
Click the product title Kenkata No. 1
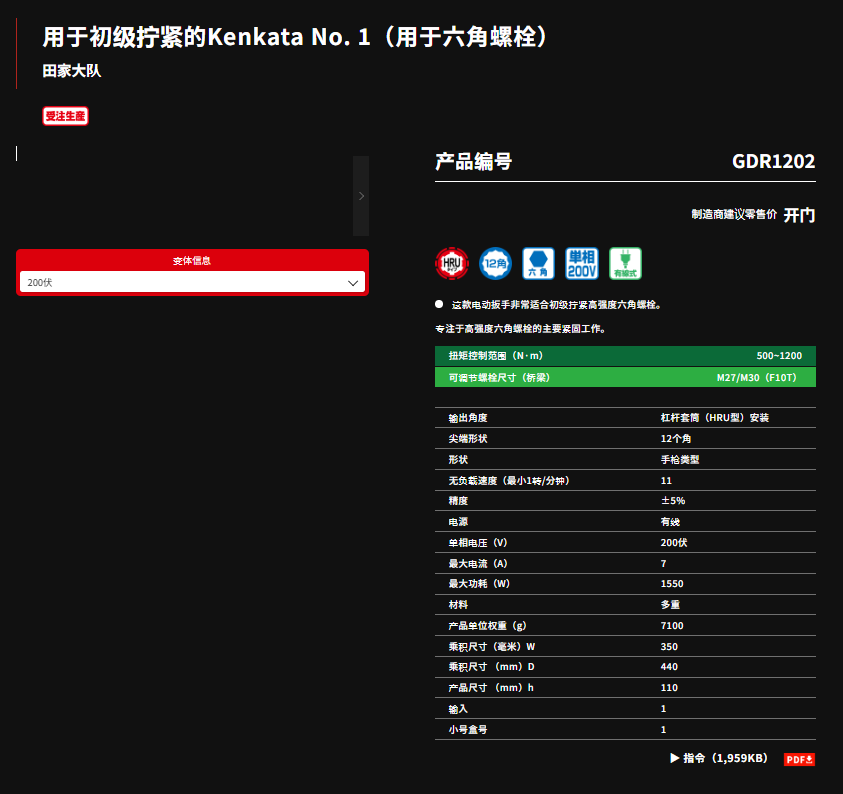coord(297,38)
